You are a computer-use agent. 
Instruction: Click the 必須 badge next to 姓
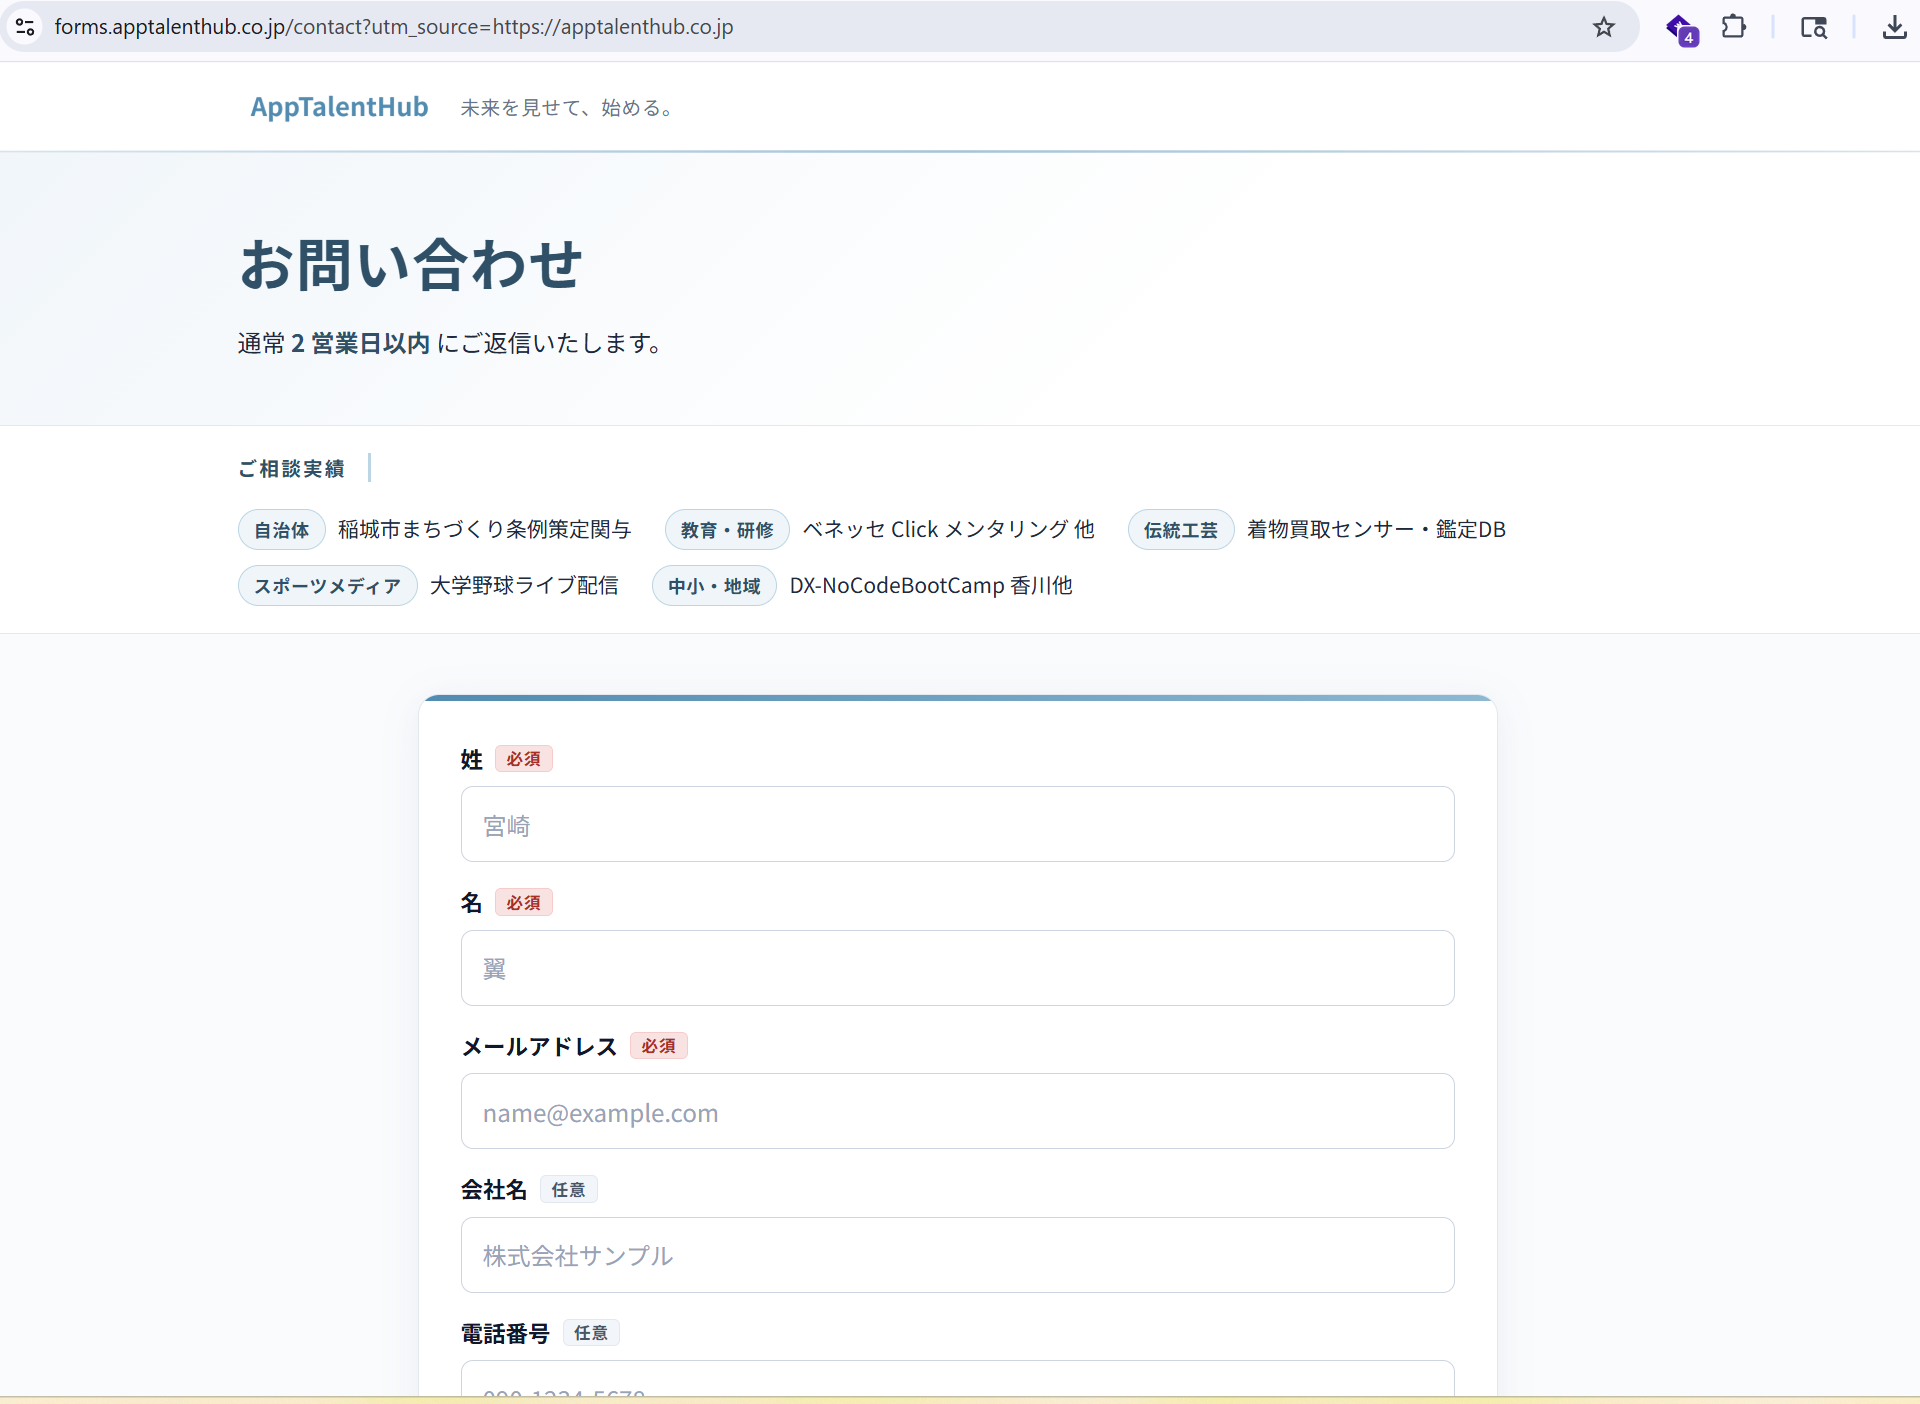point(523,759)
